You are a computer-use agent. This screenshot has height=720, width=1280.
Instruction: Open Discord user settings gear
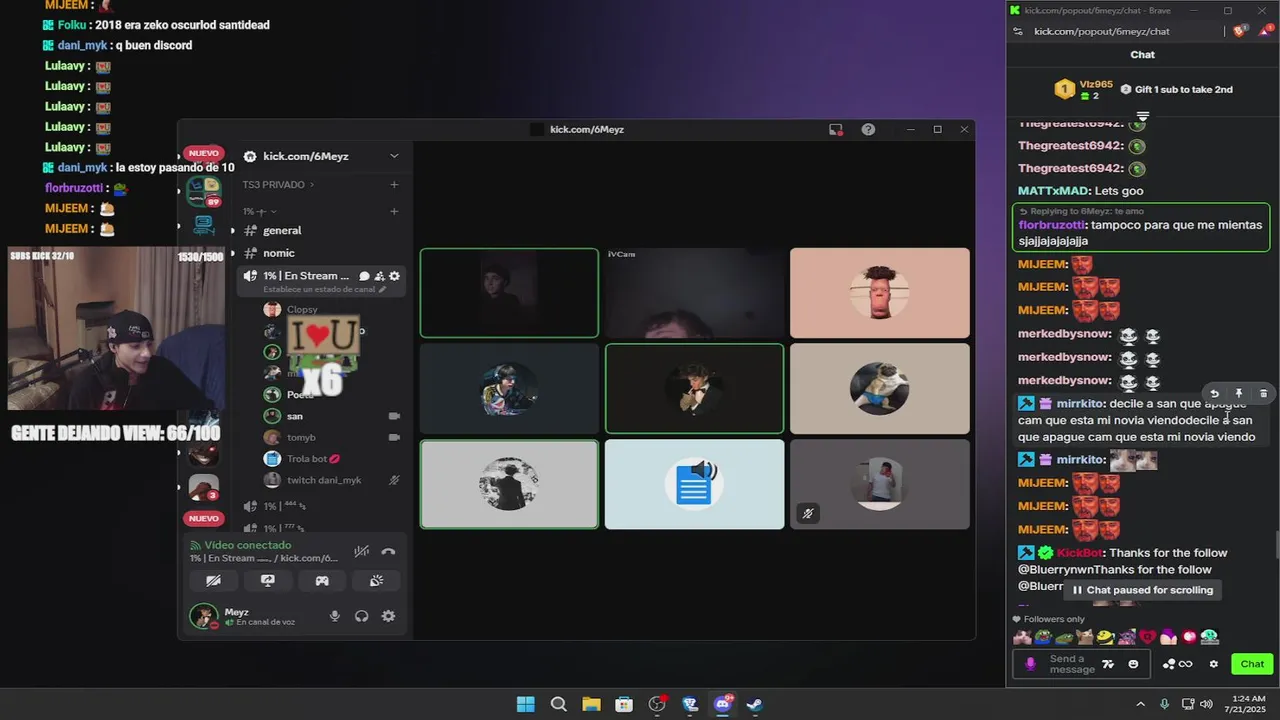pos(388,616)
